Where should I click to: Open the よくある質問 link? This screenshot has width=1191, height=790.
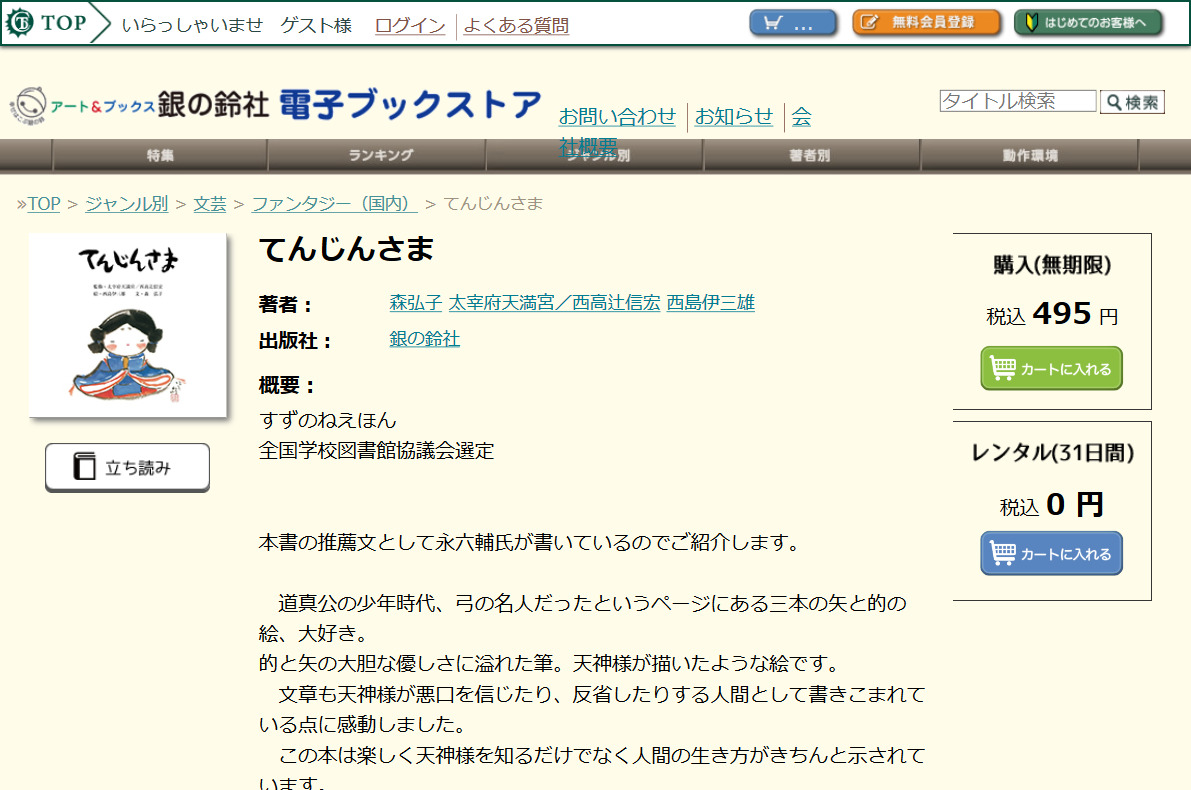[x=516, y=26]
